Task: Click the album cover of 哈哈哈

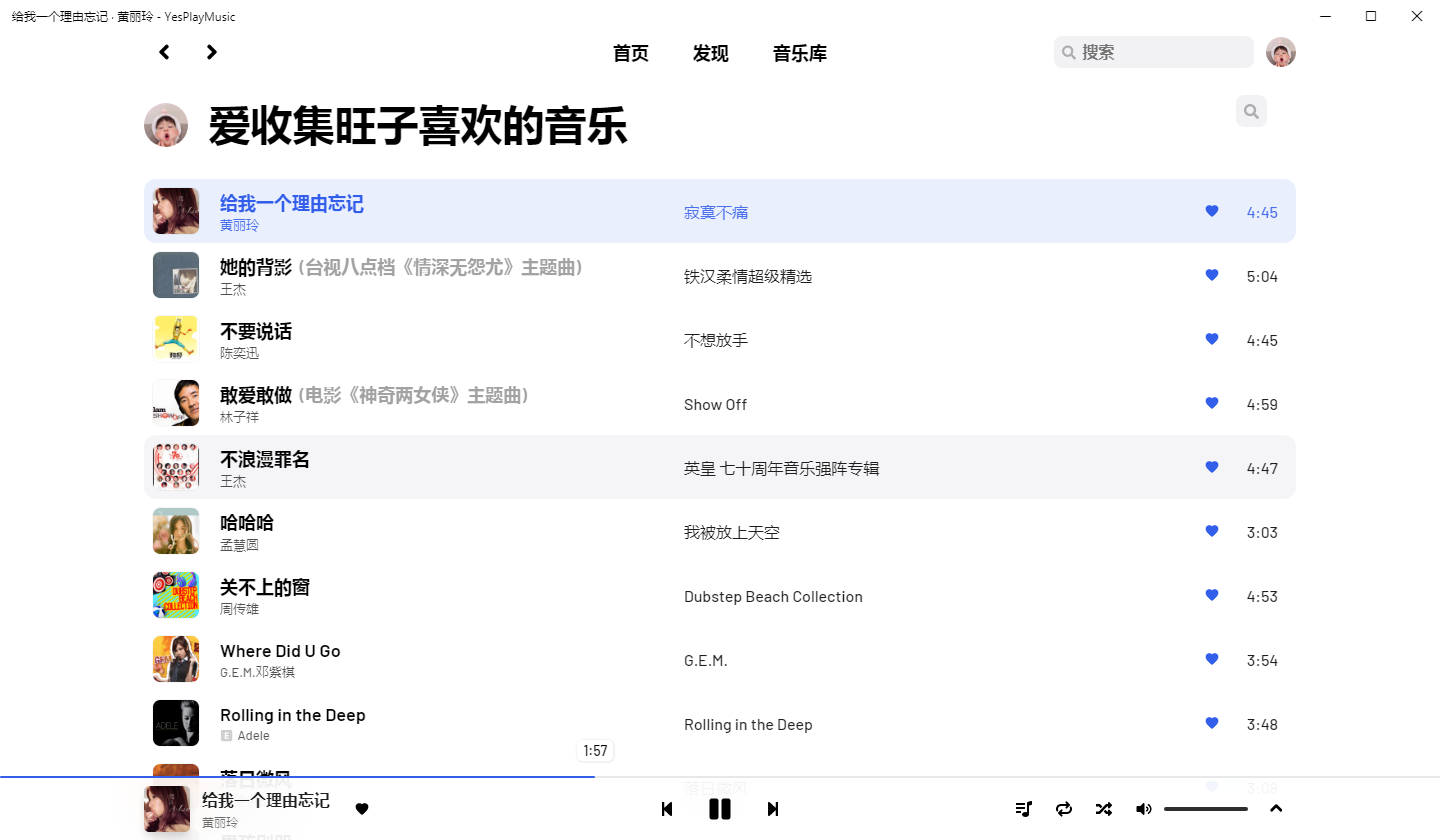Action: click(x=176, y=531)
